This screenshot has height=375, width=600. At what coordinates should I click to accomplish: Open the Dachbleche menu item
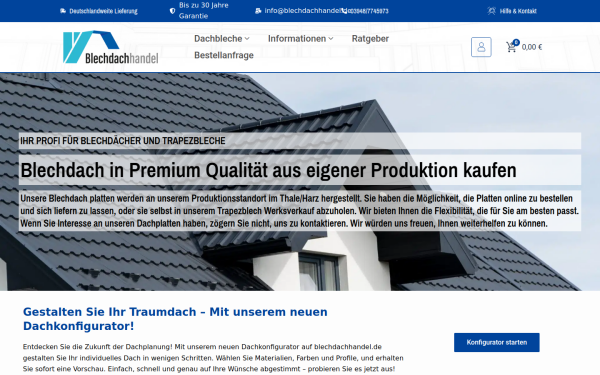[218, 39]
